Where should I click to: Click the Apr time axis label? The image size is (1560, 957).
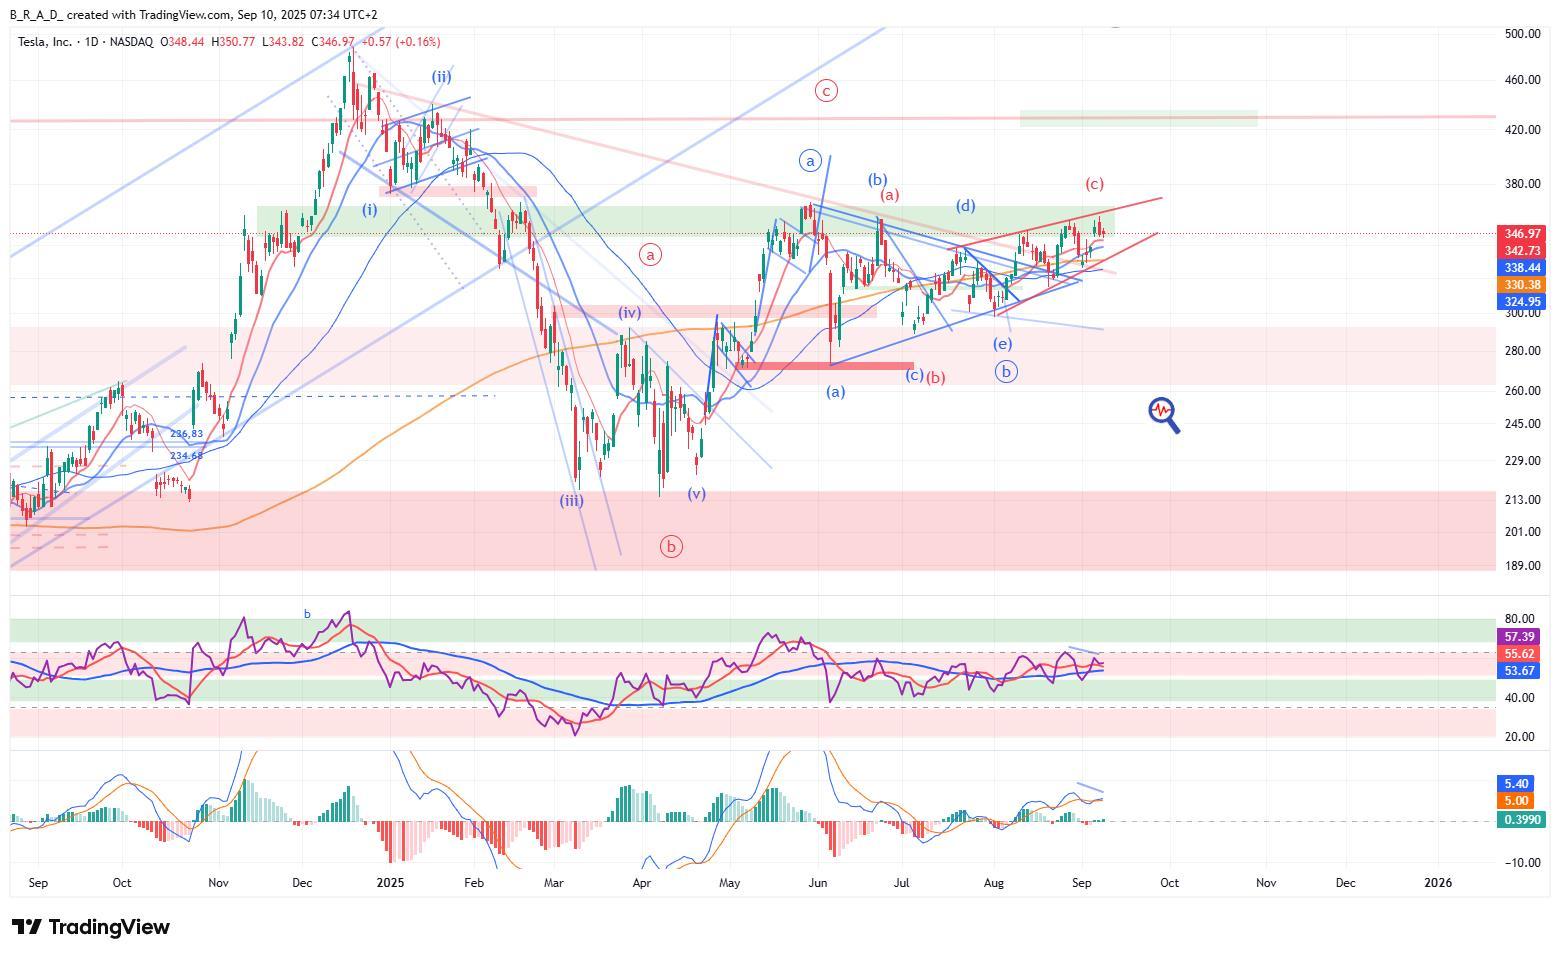(642, 883)
